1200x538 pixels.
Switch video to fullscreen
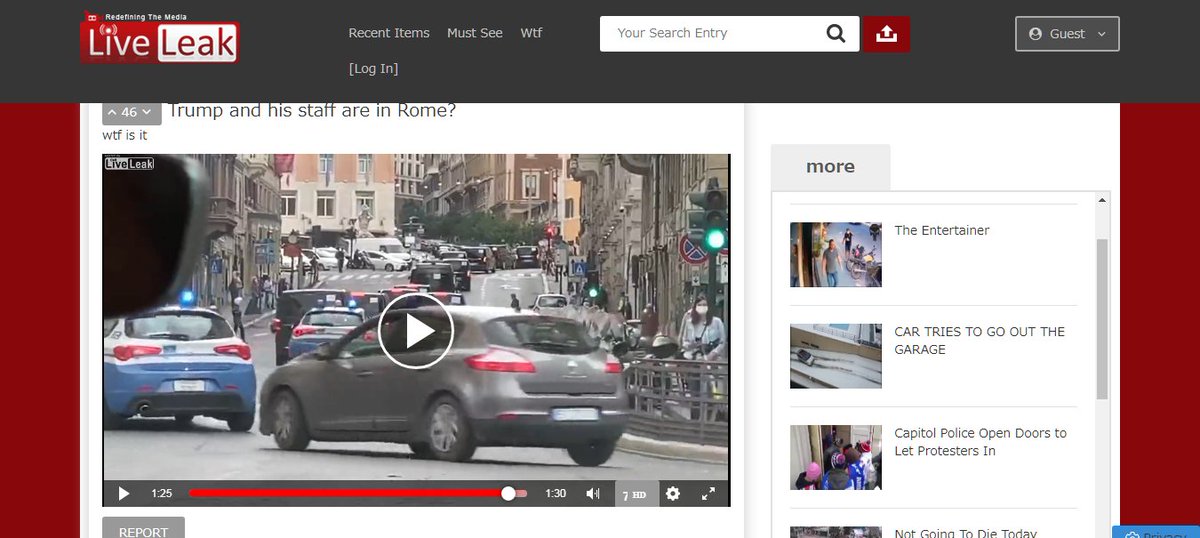coord(708,493)
